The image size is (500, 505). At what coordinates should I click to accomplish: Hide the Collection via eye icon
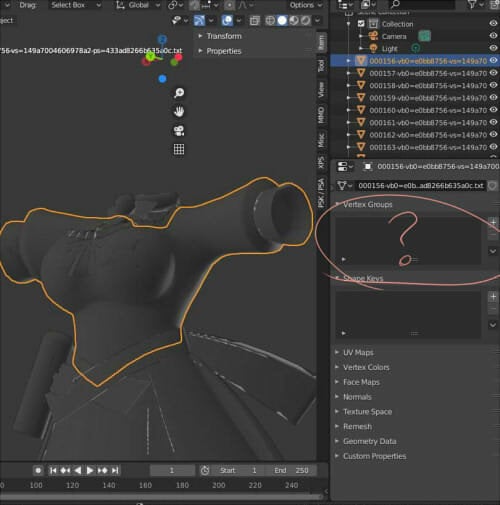coord(493,23)
